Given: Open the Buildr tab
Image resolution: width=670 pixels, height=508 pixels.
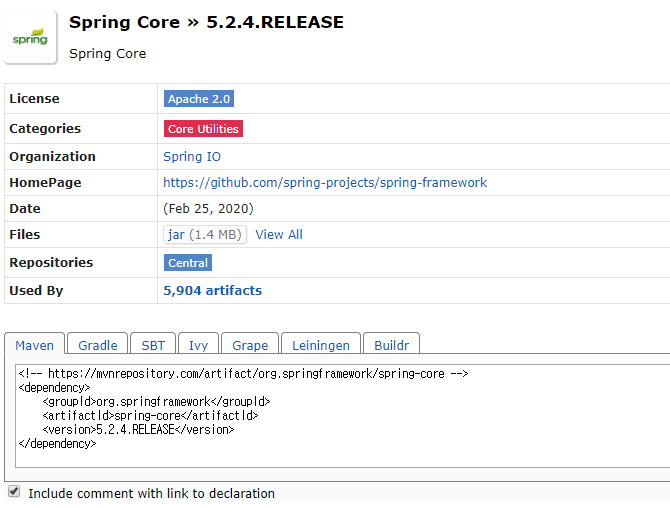Looking at the screenshot, I should (x=391, y=345).
